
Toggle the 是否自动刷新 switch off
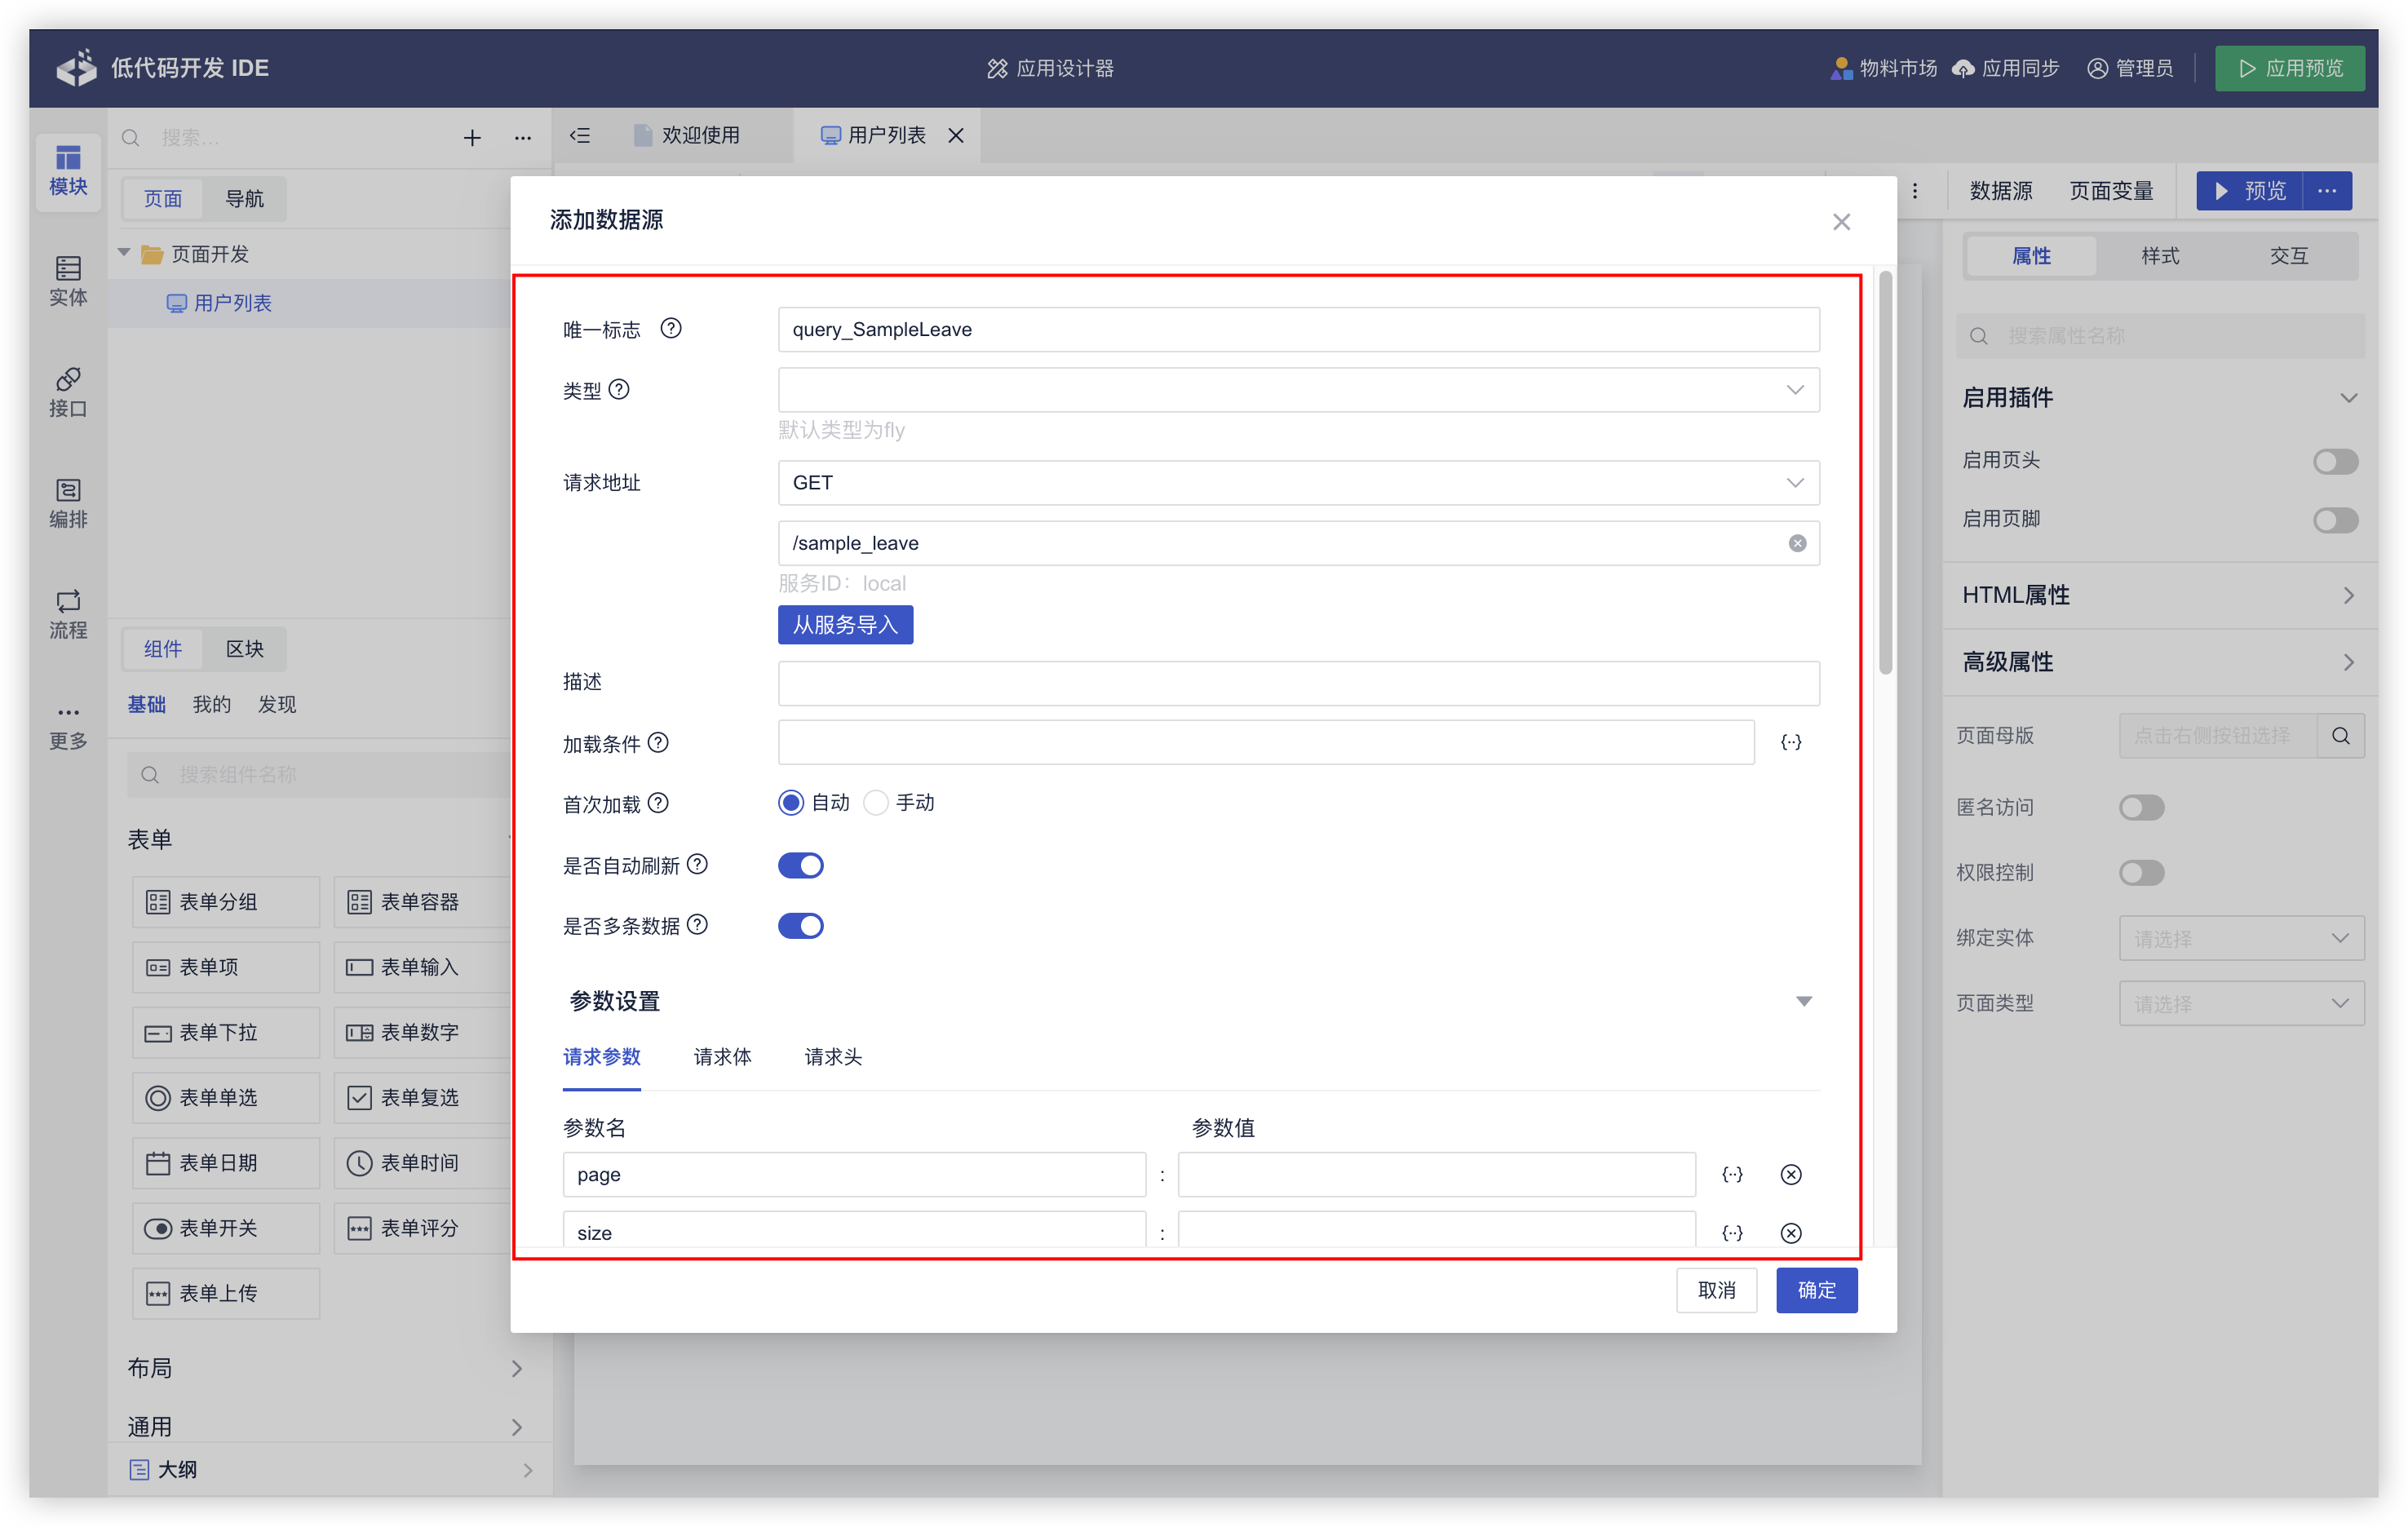[x=800, y=865]
